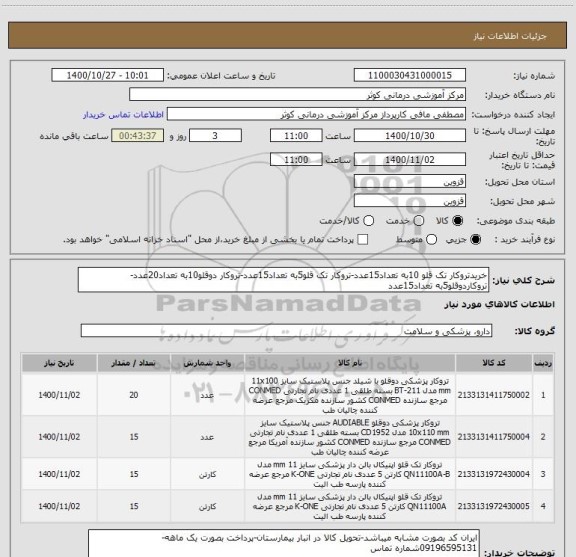This screenshot has width=576, height=557.
Task: Click the request creator name field
Action: (316, 114)
